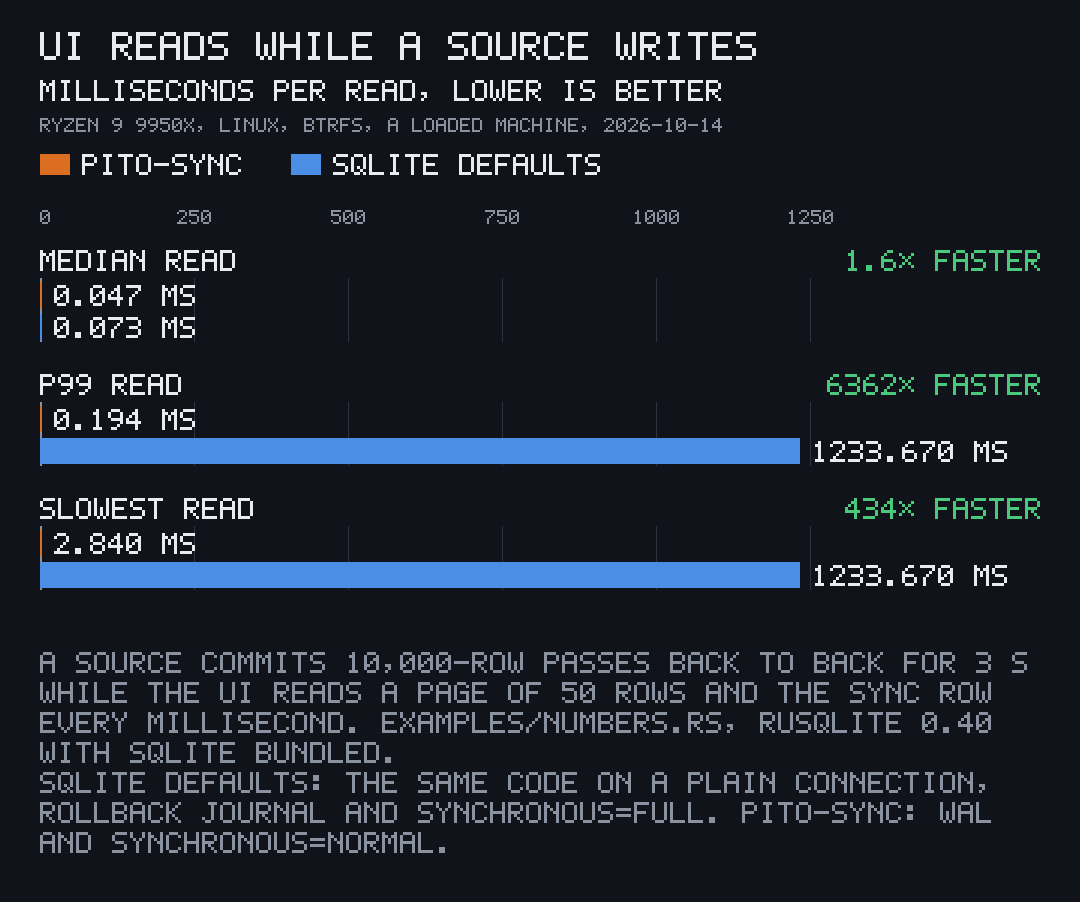
Task: Select the SQLITE DEFAULTS legend label
Action: 466,165
